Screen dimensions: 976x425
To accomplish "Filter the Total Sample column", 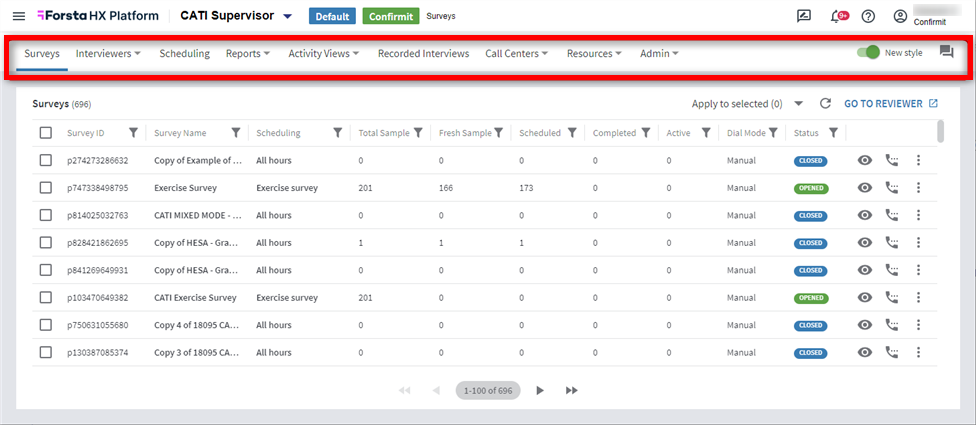I will [418, 133].
